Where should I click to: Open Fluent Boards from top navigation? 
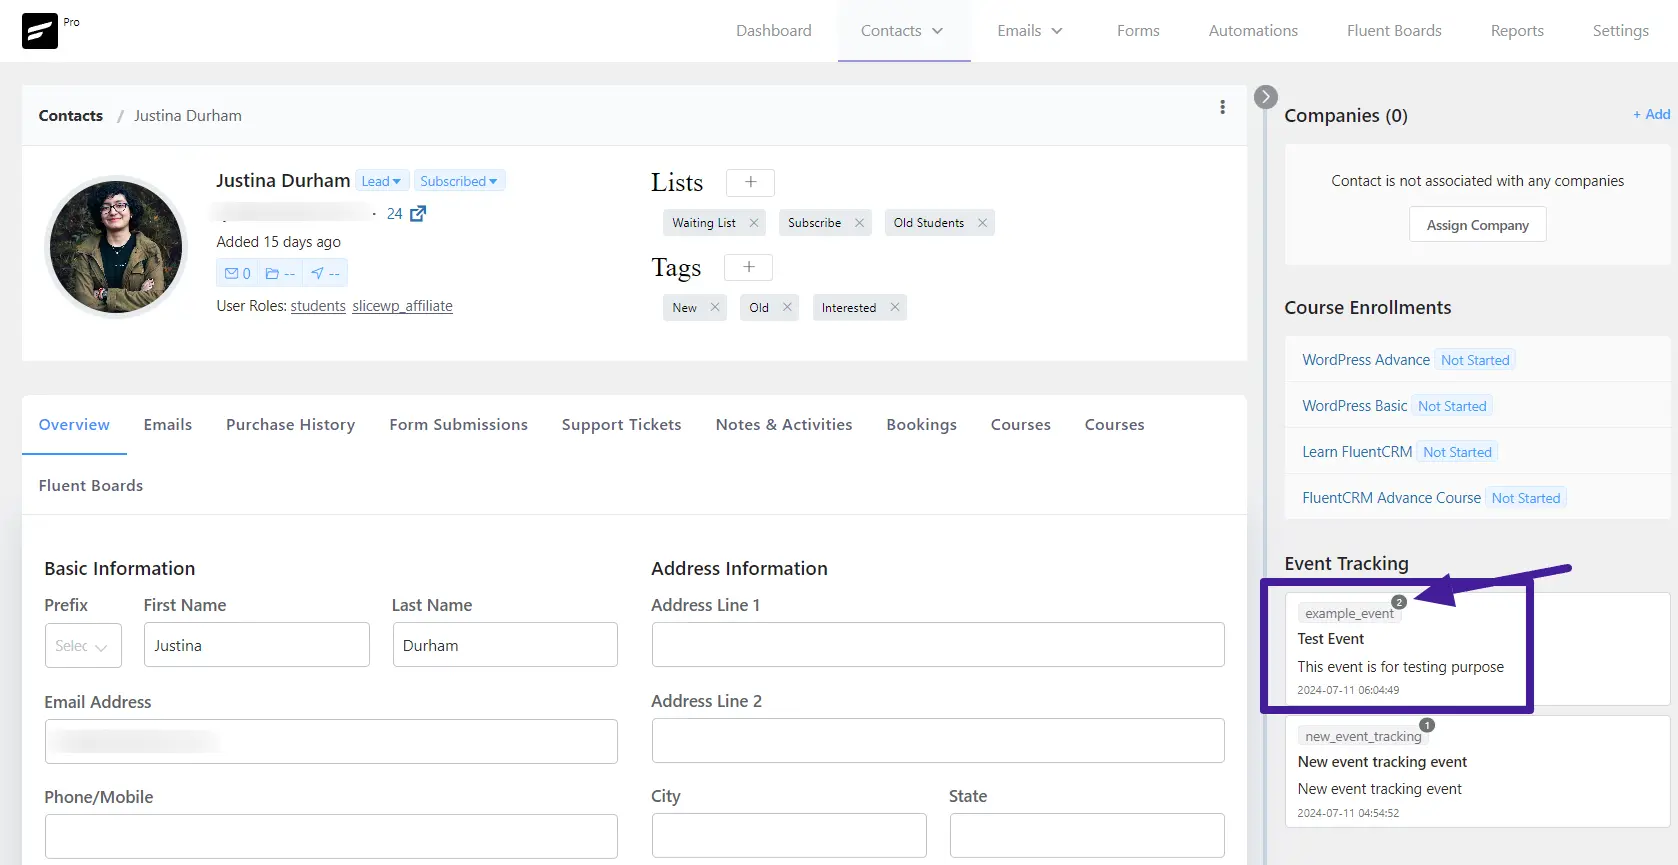[x=1394, y=31]
